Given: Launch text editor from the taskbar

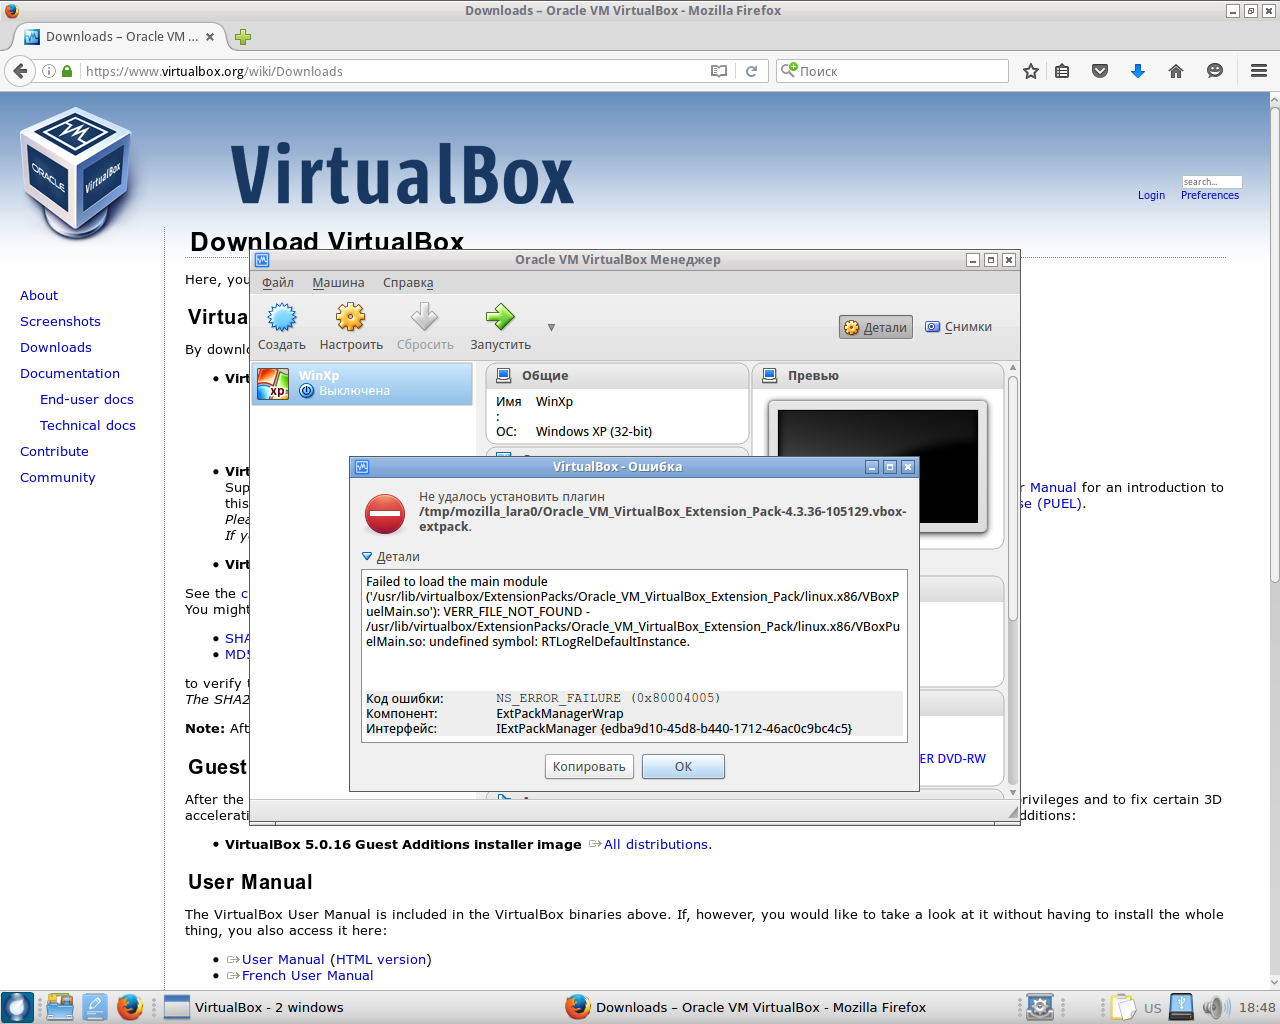Looking at the screenshot, I should (95, 1007).
